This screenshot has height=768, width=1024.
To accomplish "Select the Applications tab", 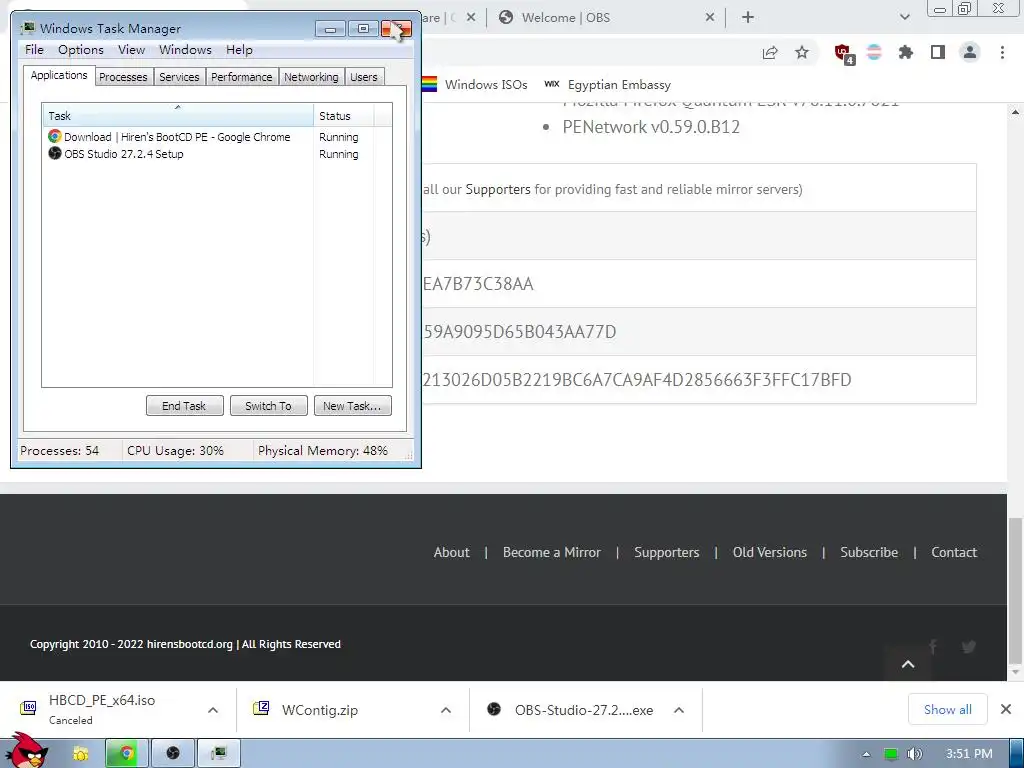I will pyautogui.click(x=59, y=75).
